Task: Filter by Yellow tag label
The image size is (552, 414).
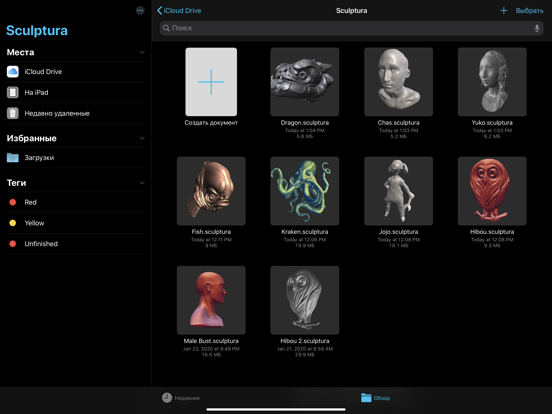Action: [34, 223]
